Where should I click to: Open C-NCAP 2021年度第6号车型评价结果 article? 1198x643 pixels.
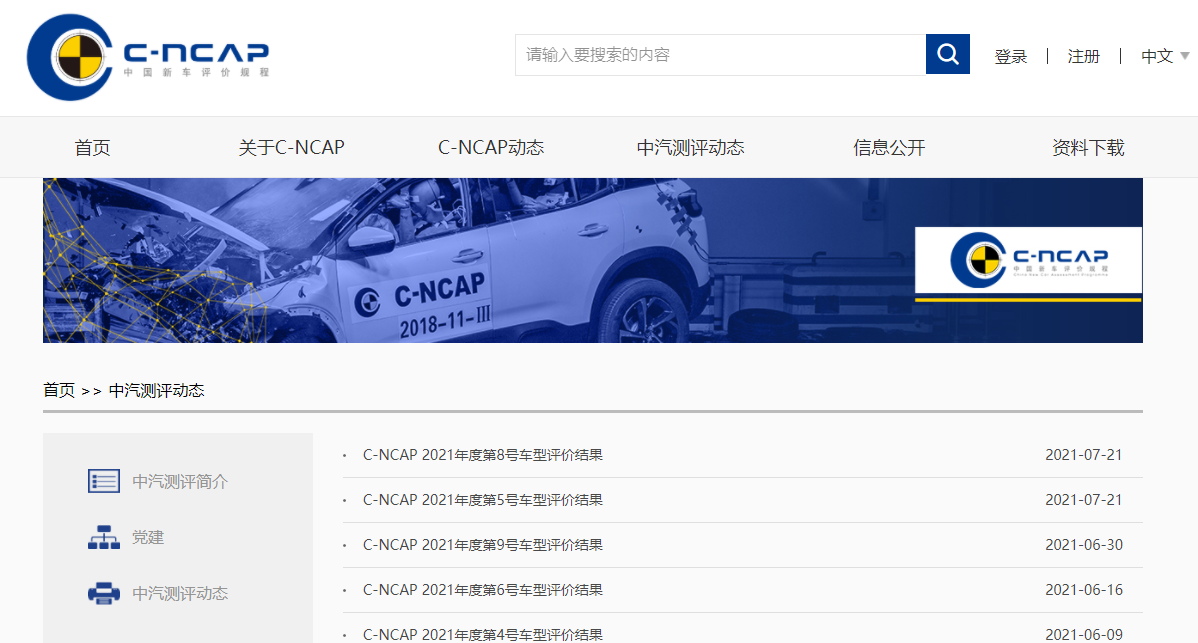point(483,590)
